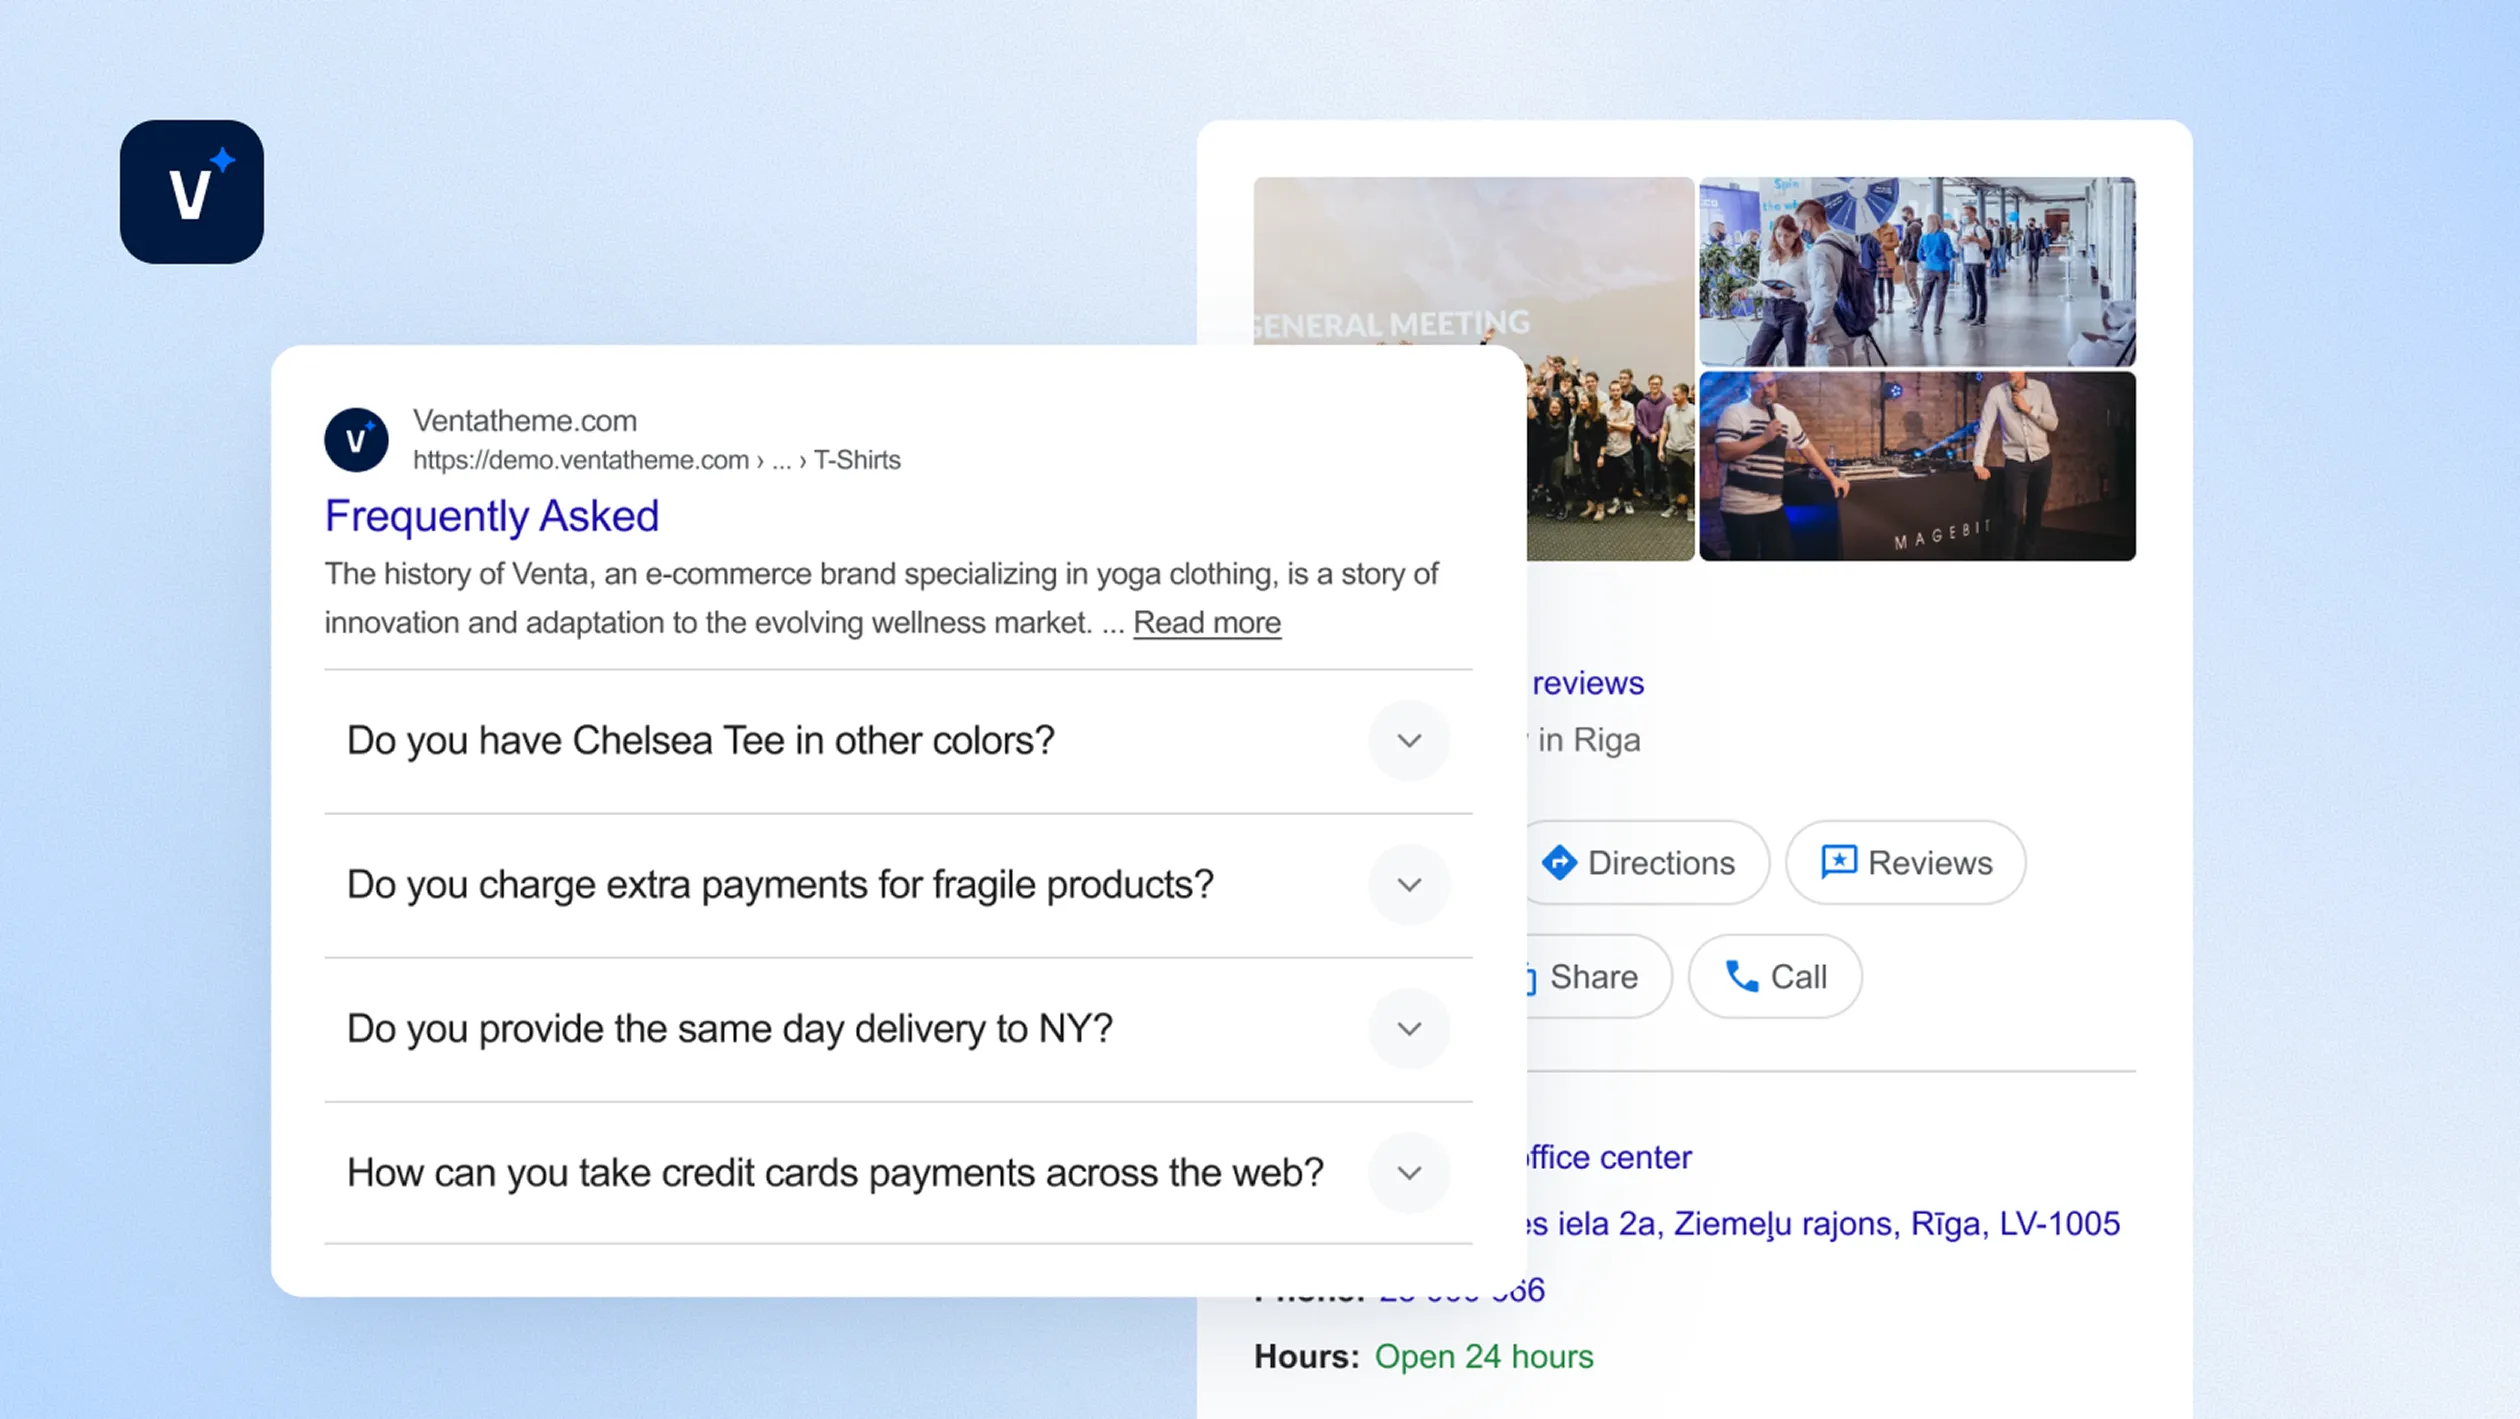The width and height of the screenshot is (2520, 1419).
Task: Click the Reviews star speech-bubble icon
Action: point(1838,862)
